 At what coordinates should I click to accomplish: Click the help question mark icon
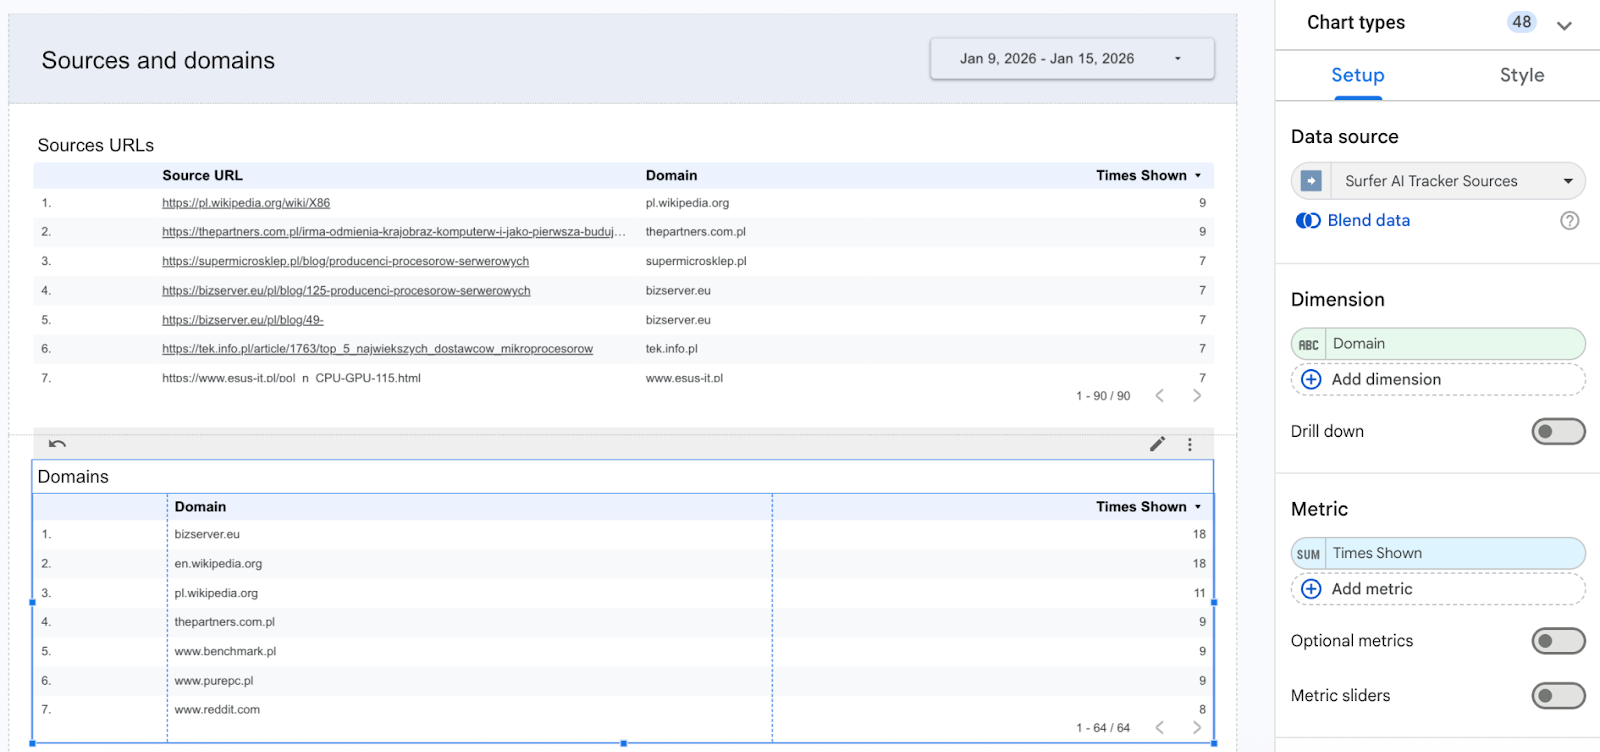coord(1569,221)
